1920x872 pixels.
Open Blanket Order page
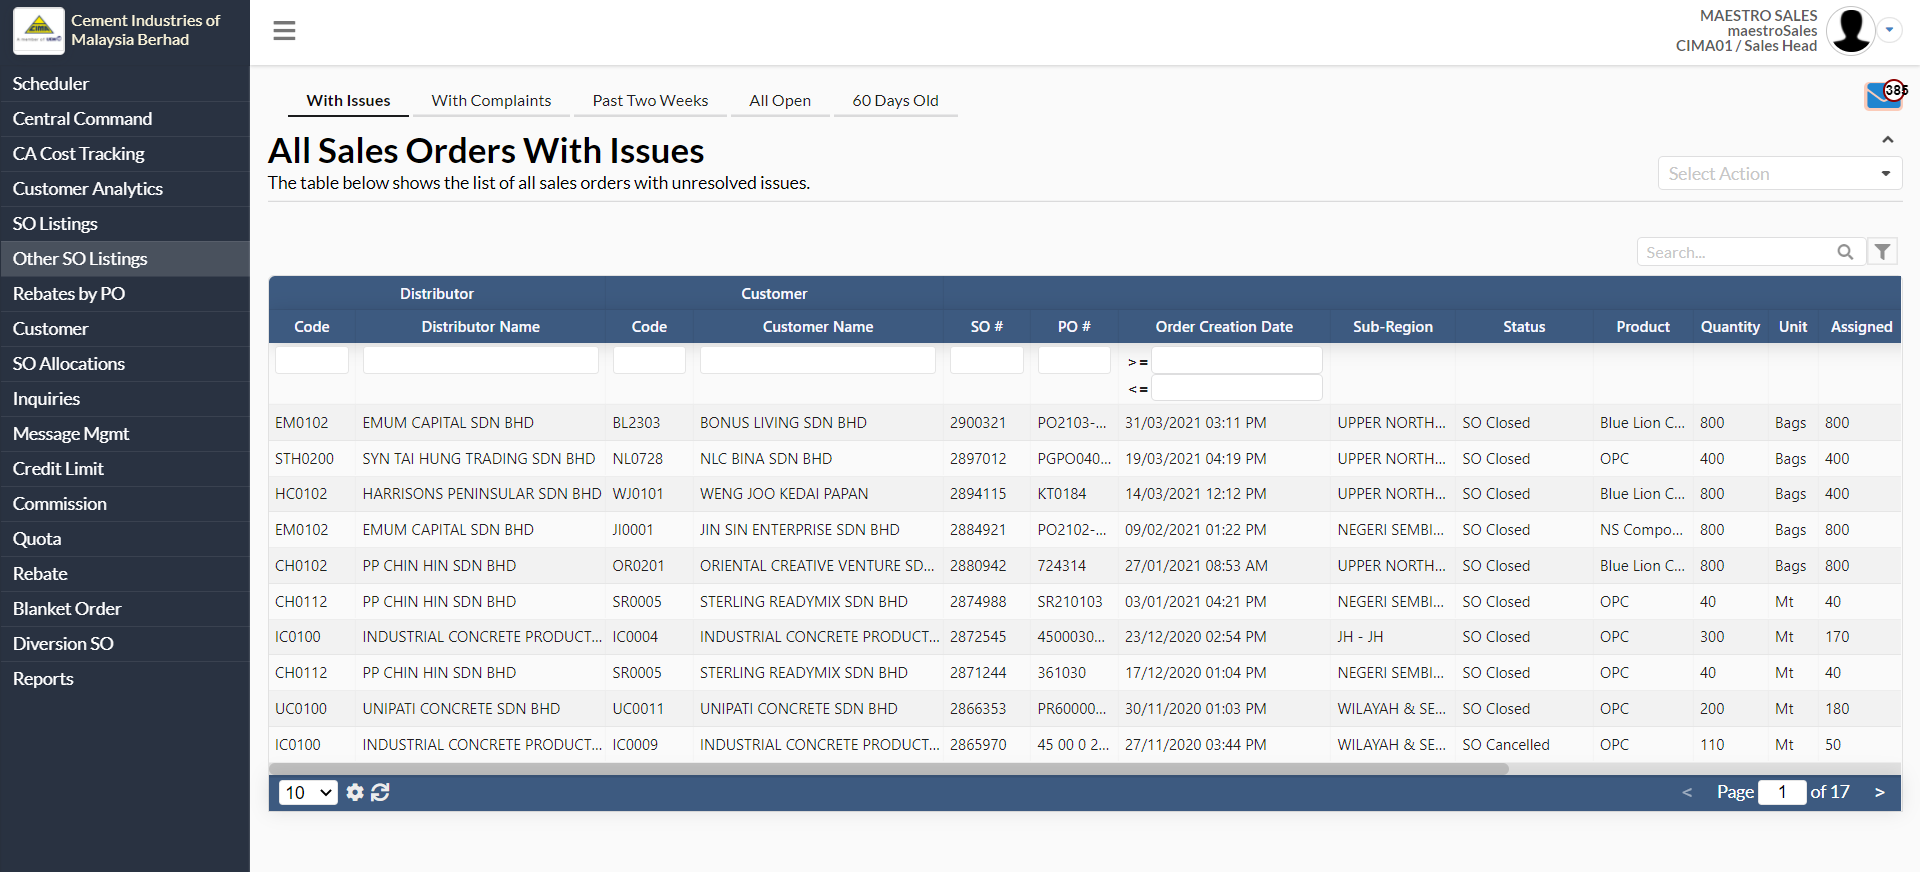point(124,609)
